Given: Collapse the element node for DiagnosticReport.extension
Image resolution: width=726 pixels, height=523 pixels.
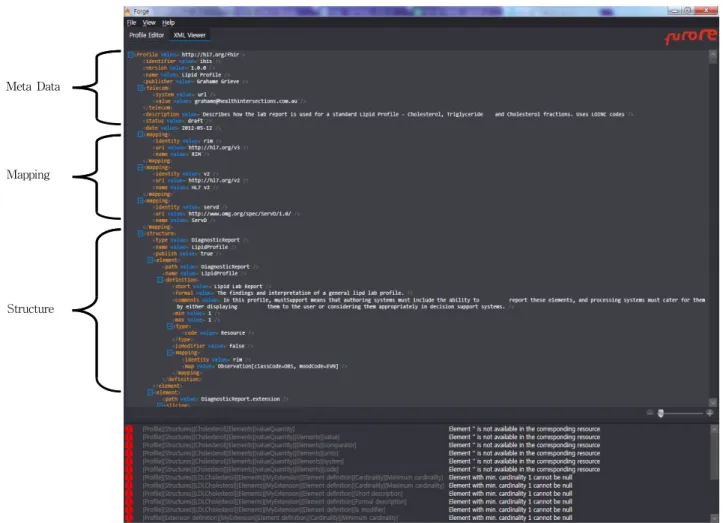Looking at the screenshot, I should (x=150, y=392).
